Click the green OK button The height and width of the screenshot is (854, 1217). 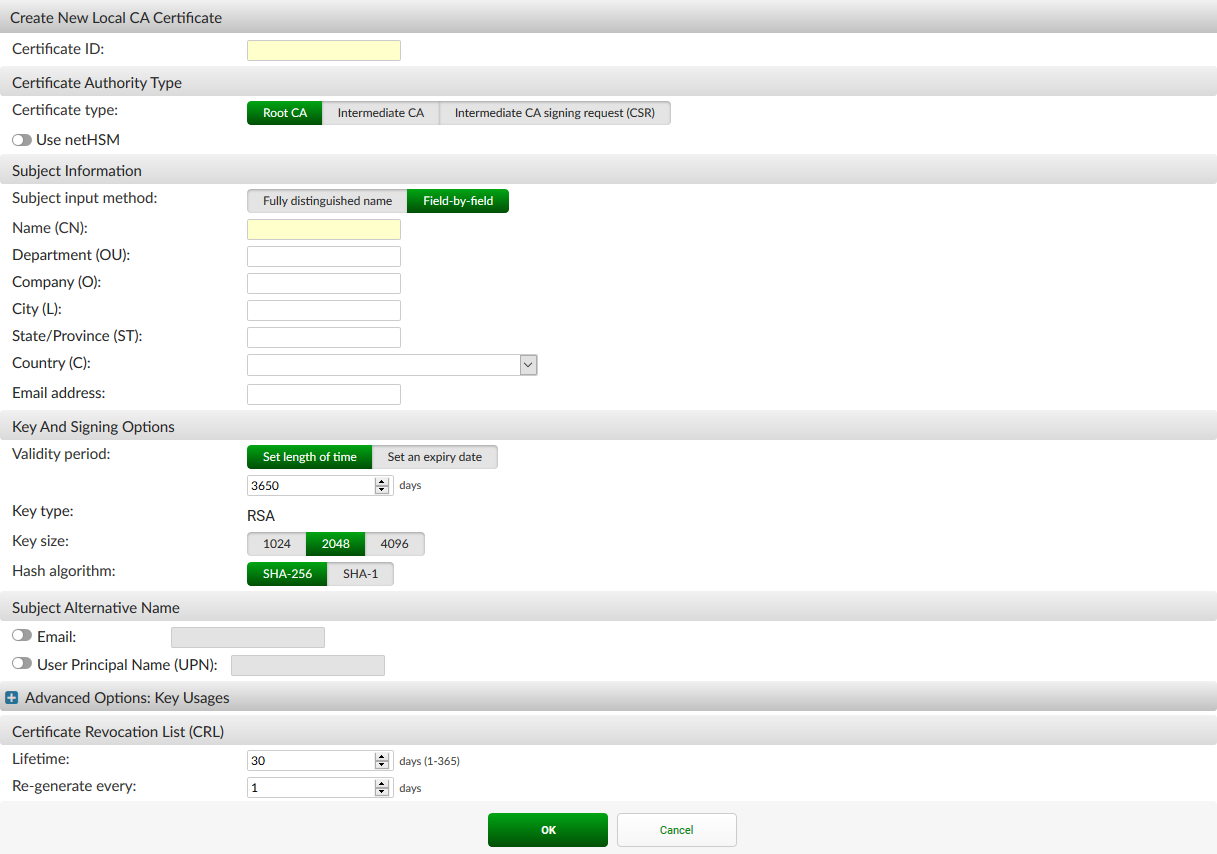point(548,830)
